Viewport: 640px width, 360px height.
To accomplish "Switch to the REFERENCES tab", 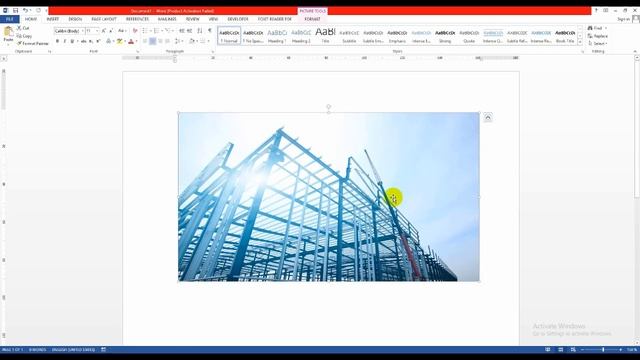I will 138,19.
